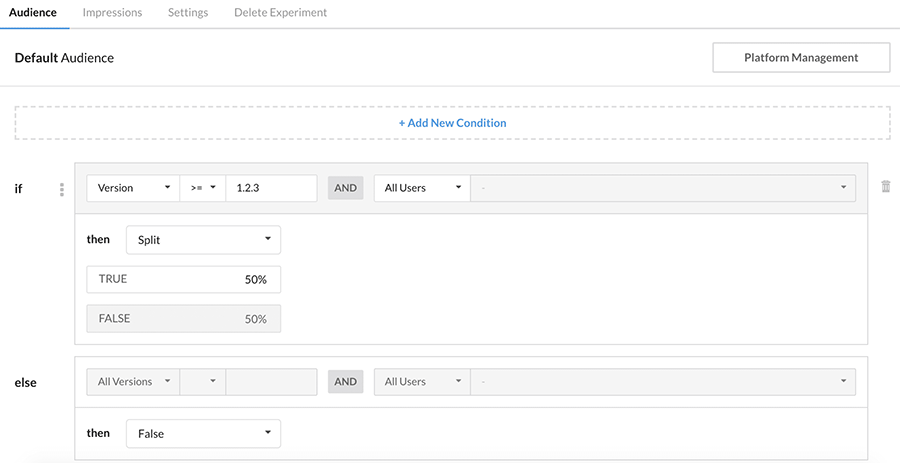
Task: Expand the Split dropdown under then
Action: click(x=203, y=240)
